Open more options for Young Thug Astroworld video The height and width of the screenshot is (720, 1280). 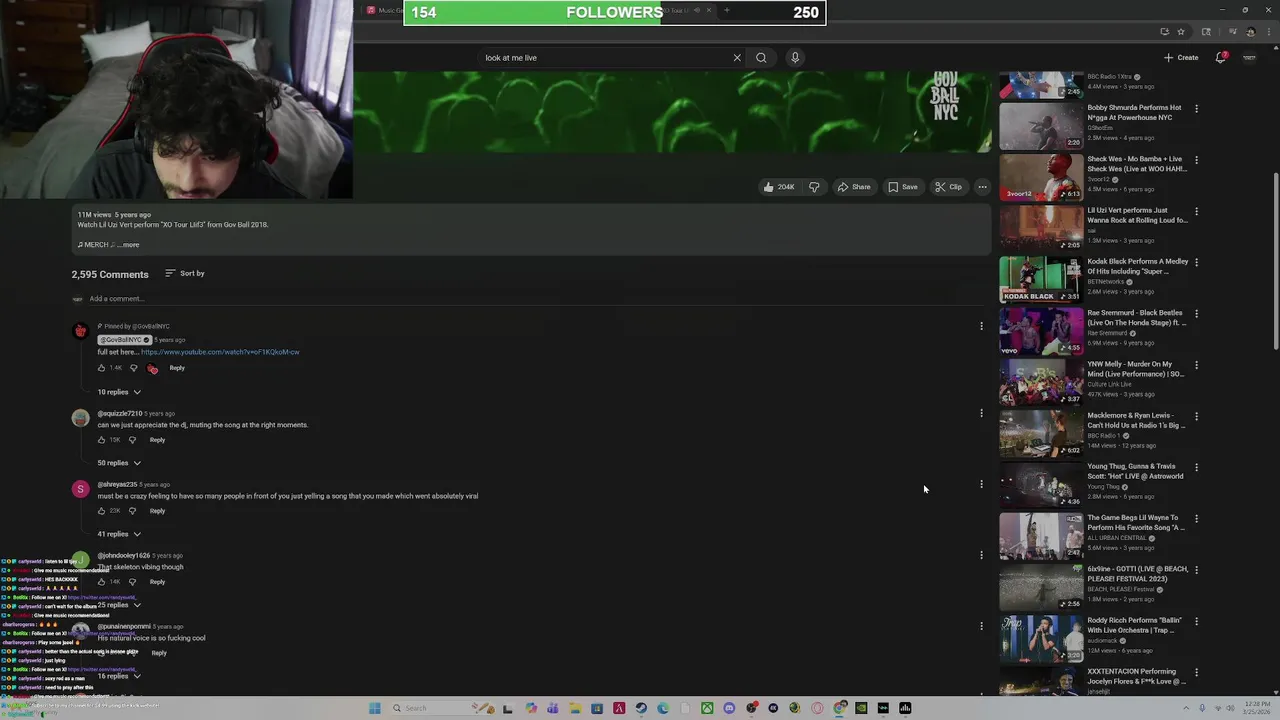click(x=1196, y=467)
